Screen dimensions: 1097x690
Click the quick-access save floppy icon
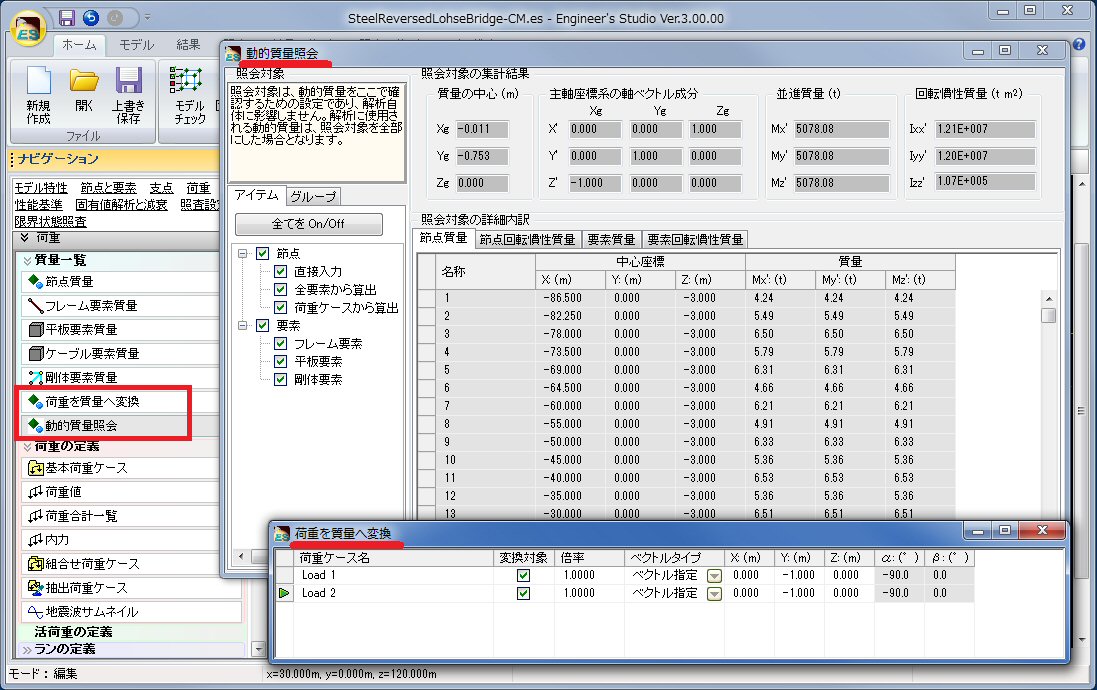pyautogui.click(x=66, y=18)
